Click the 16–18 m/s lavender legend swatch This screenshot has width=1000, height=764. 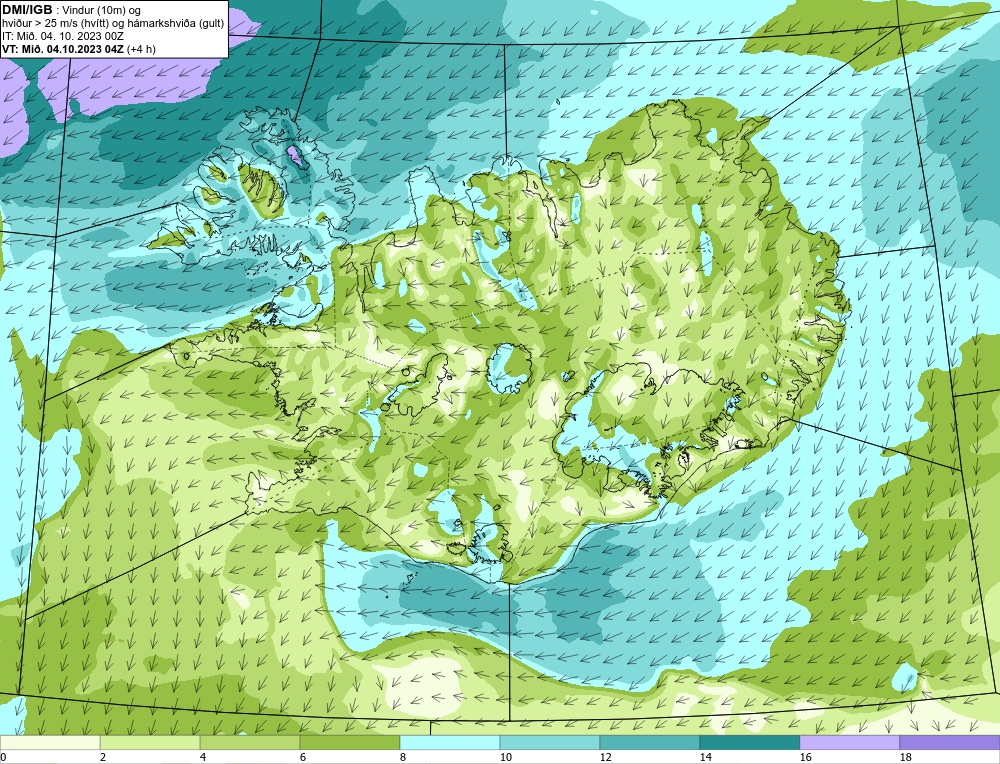[849, 742]
